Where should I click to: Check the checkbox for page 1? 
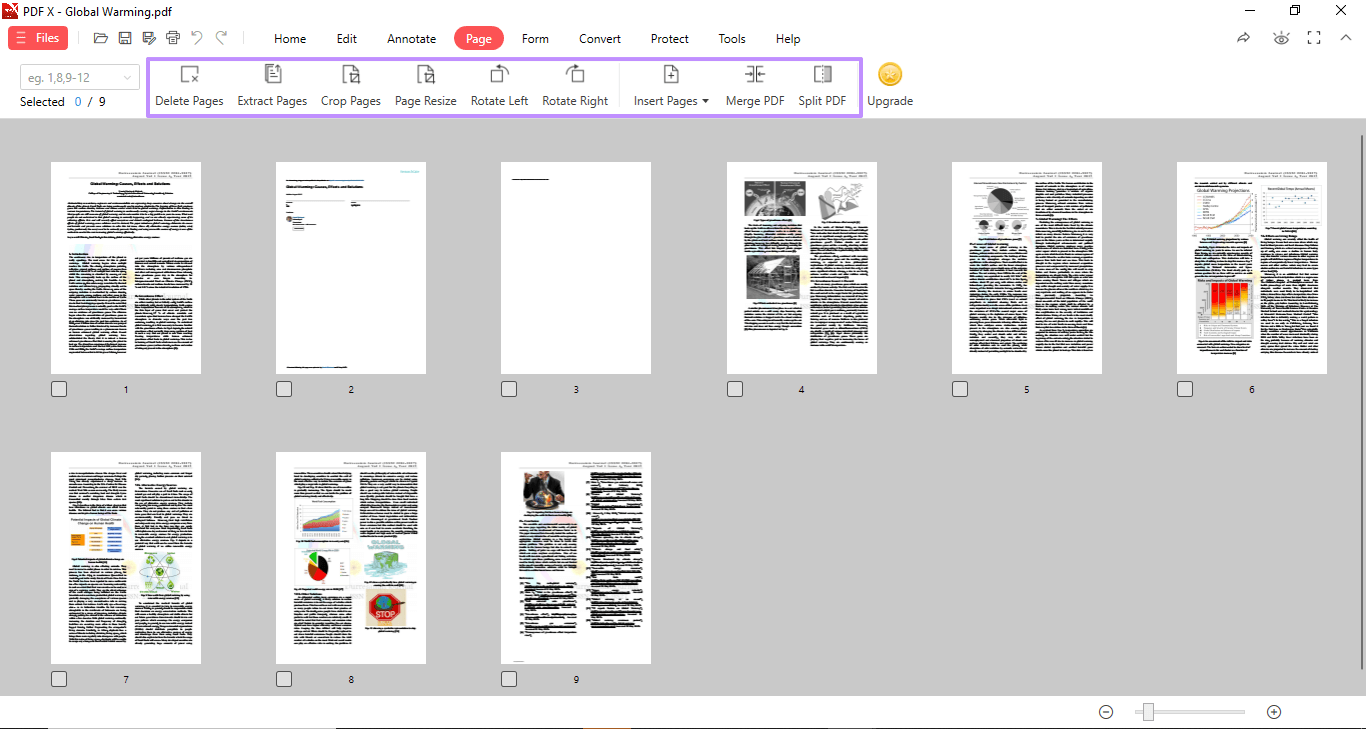coord(58,388)
